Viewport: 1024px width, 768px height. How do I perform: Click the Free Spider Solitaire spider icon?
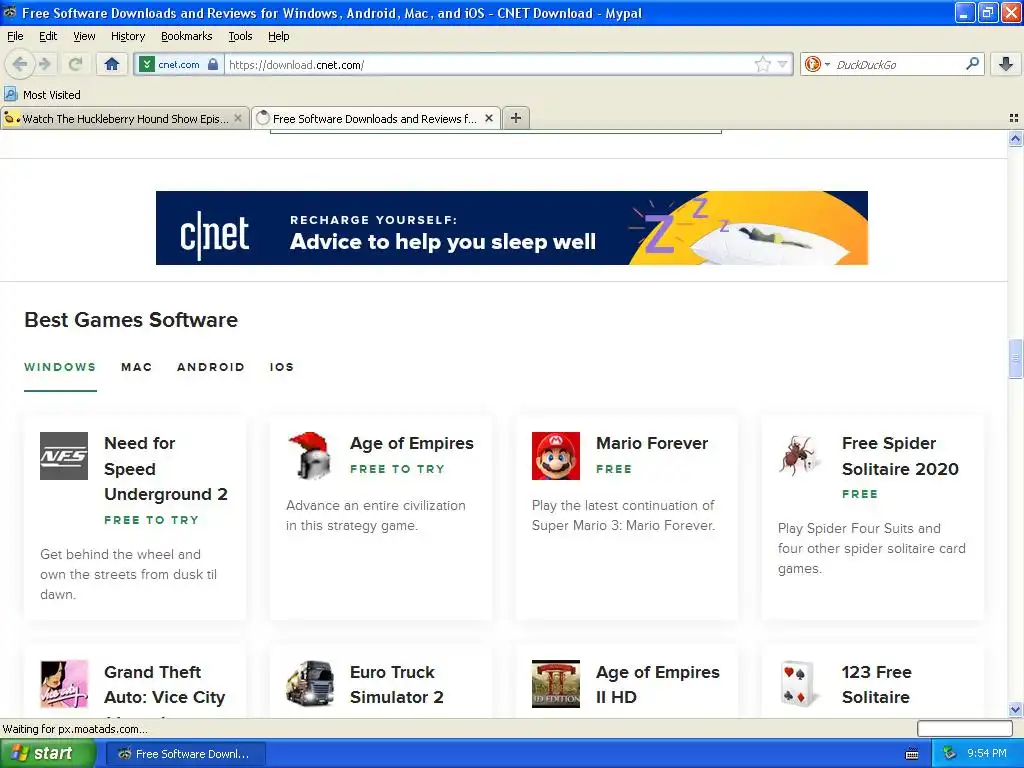pos(801,456)
